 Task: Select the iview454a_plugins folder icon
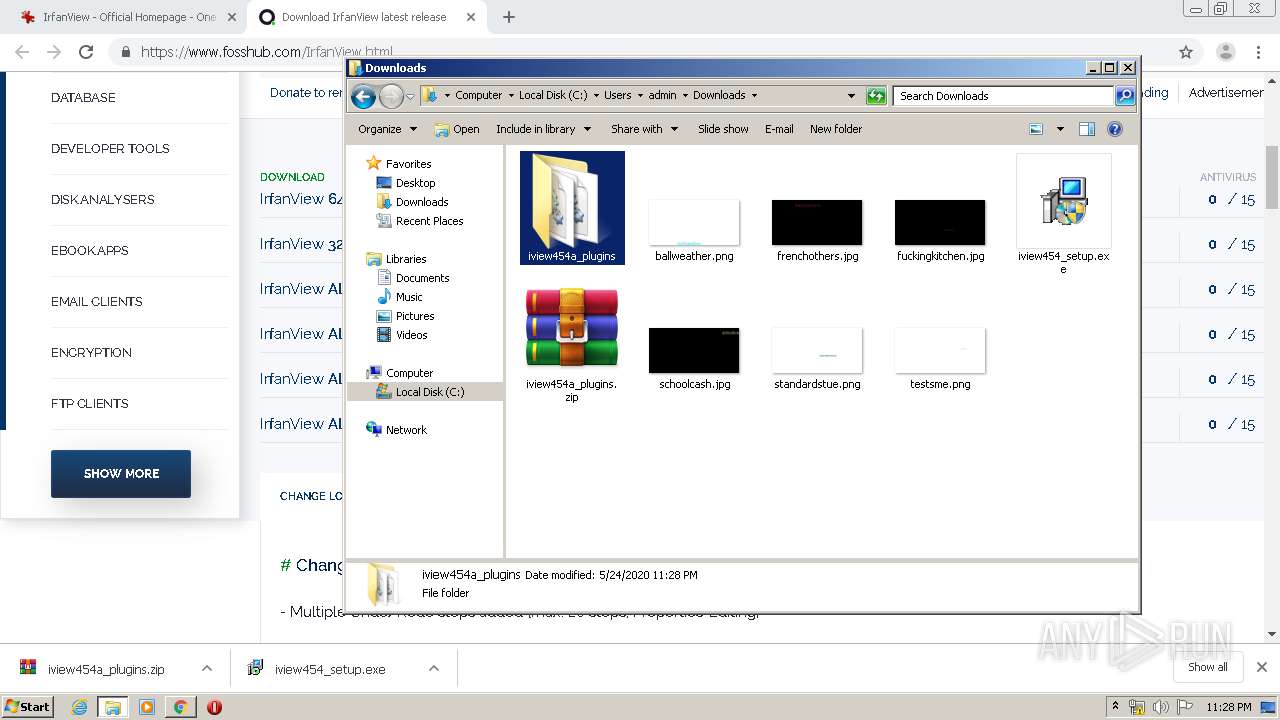572,208
